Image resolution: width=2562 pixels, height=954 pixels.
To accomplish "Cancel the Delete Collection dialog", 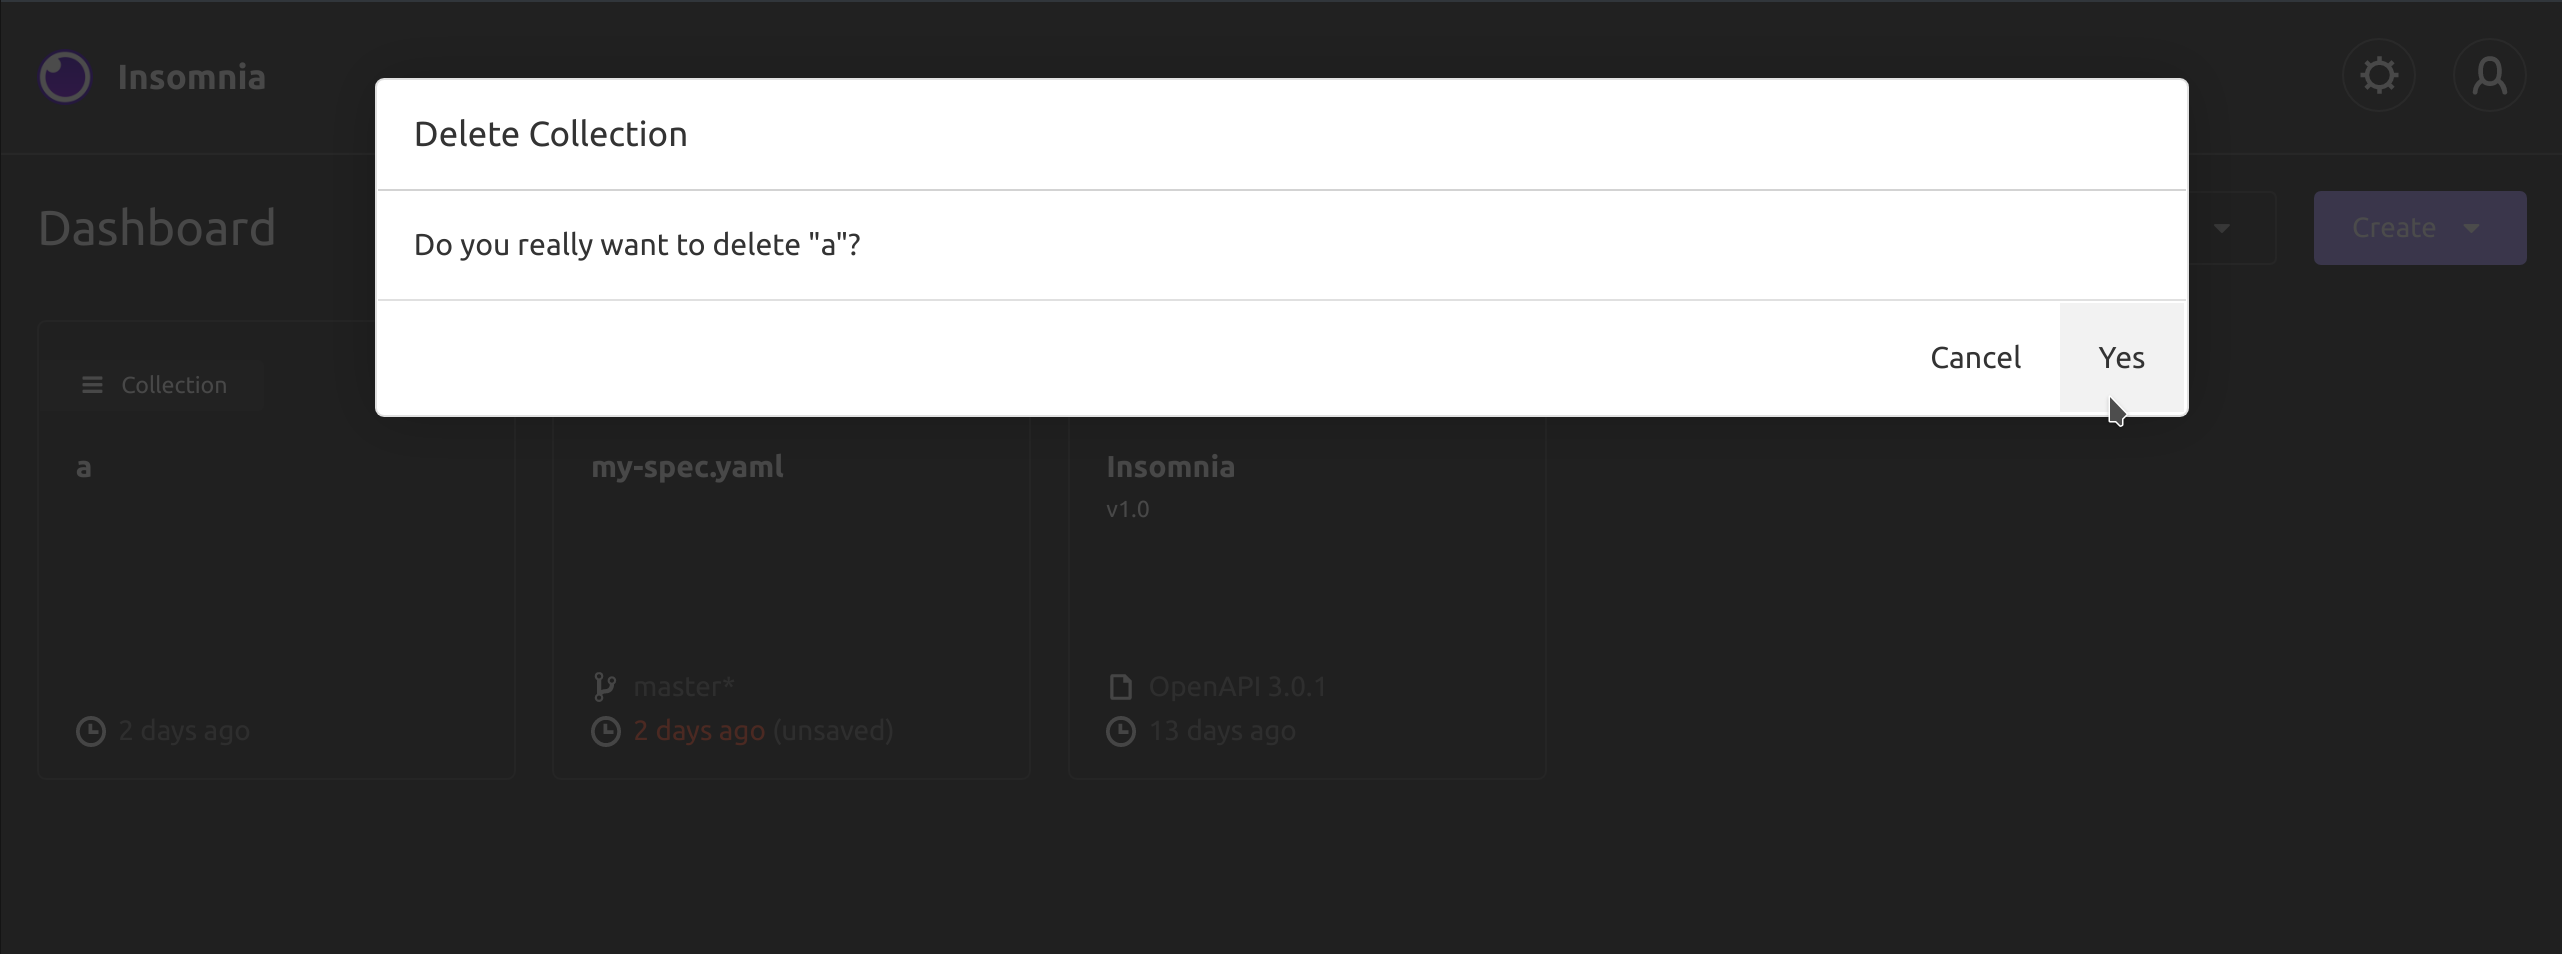I will (1976, 357).
